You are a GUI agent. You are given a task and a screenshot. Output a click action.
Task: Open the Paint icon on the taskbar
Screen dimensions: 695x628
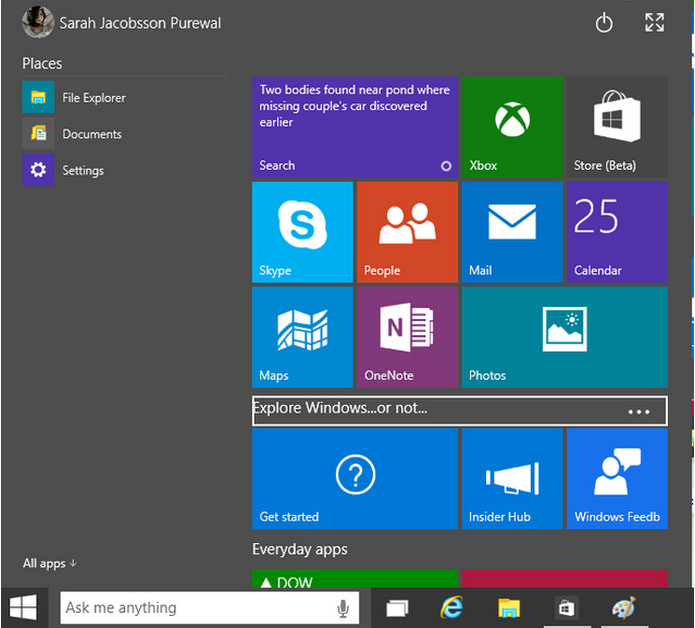(624, 608)
